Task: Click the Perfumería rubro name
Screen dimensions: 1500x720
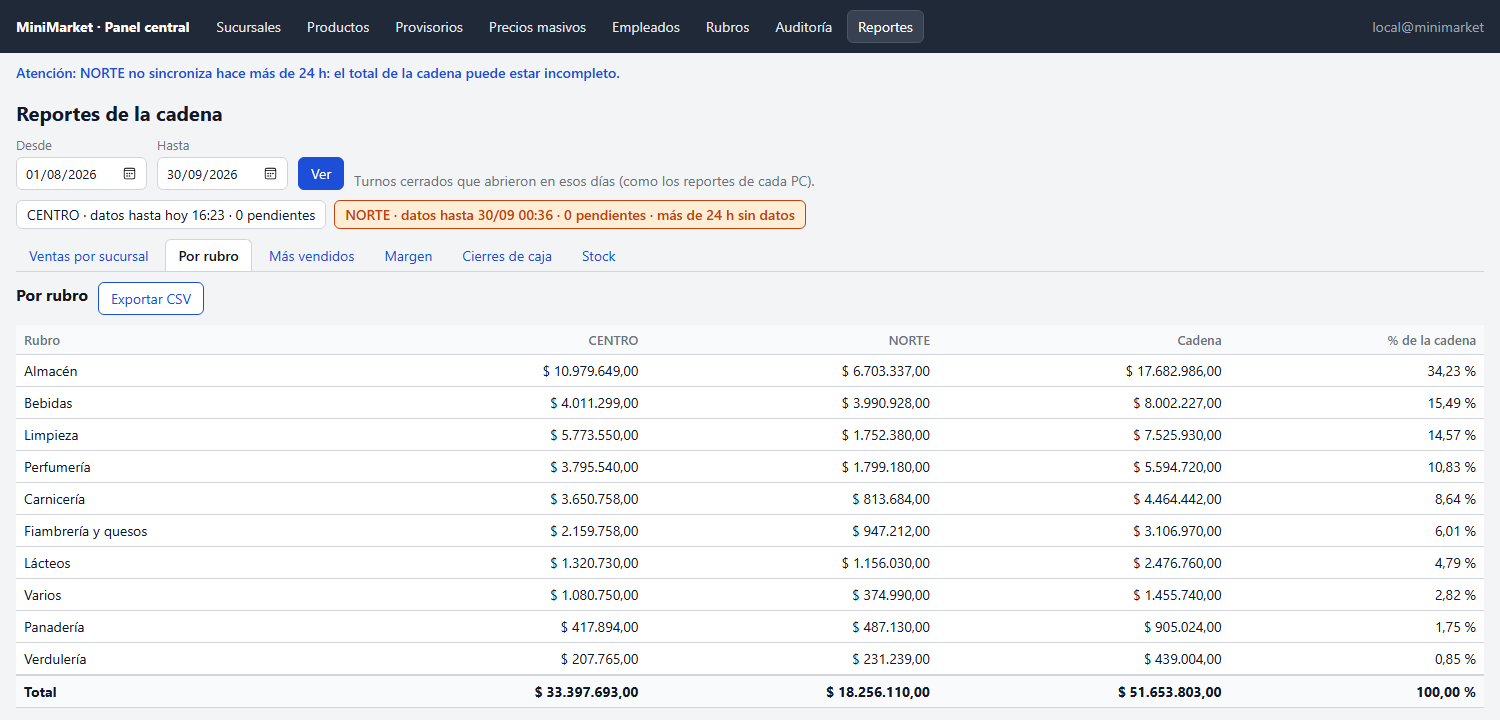Action: point(58,467)
